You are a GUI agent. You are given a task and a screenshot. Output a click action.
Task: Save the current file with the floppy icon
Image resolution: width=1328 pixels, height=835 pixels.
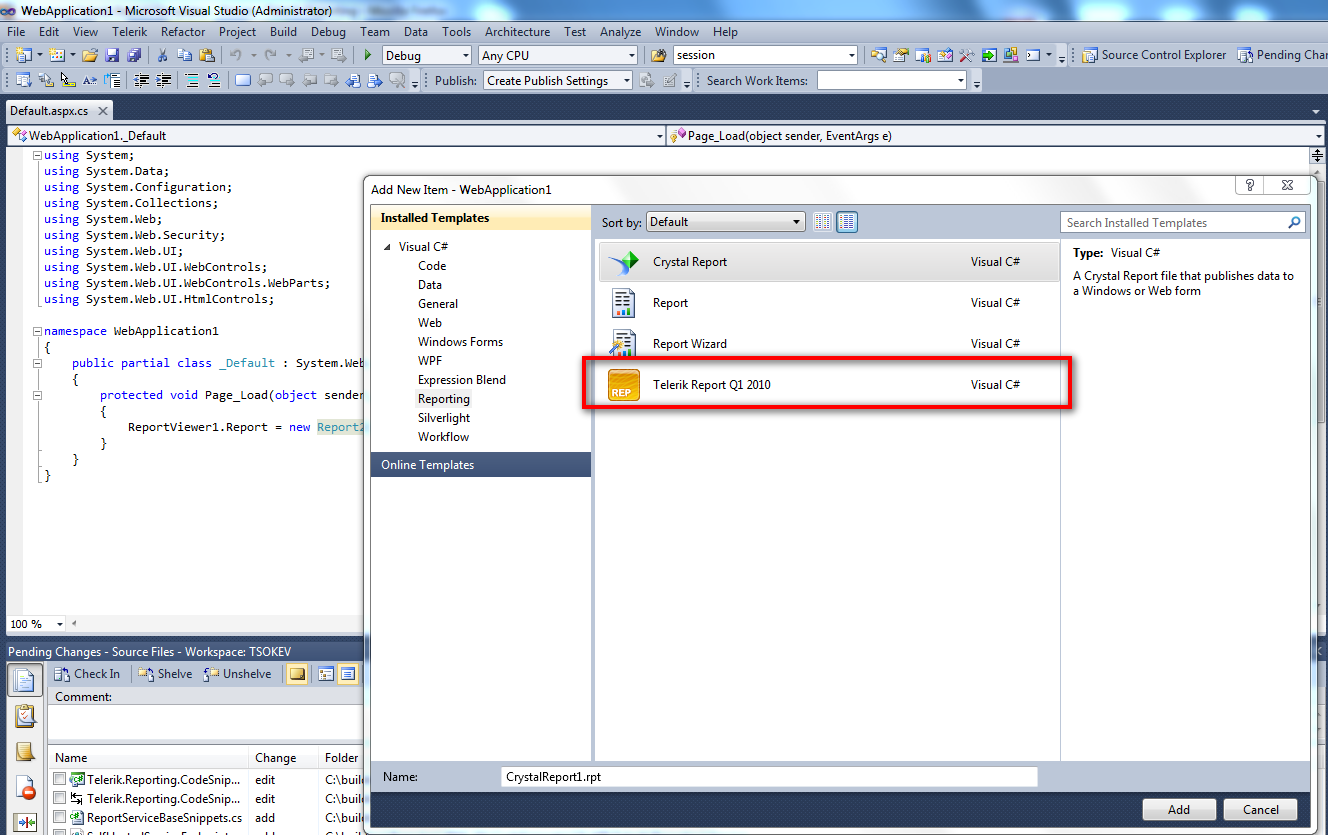[x=113, y=55]
